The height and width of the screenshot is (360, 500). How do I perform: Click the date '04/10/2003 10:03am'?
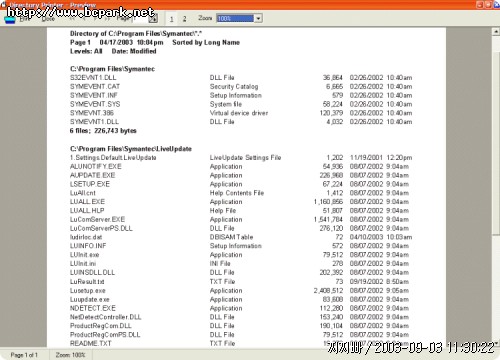[381, 237]
